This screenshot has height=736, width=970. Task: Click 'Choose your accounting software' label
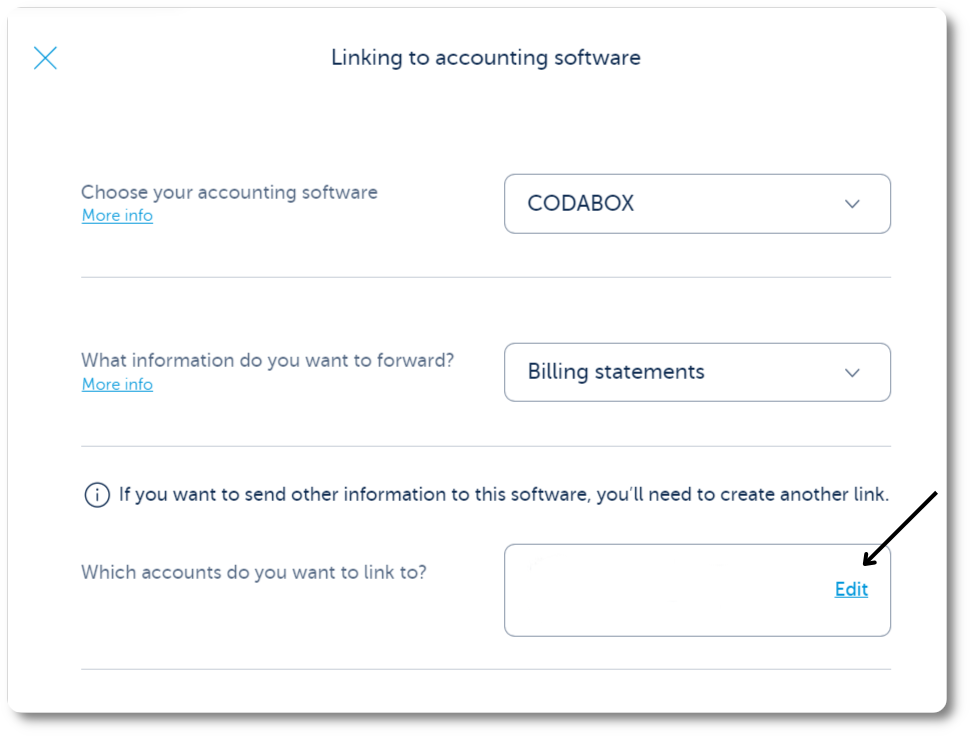(x=230, y=192)
